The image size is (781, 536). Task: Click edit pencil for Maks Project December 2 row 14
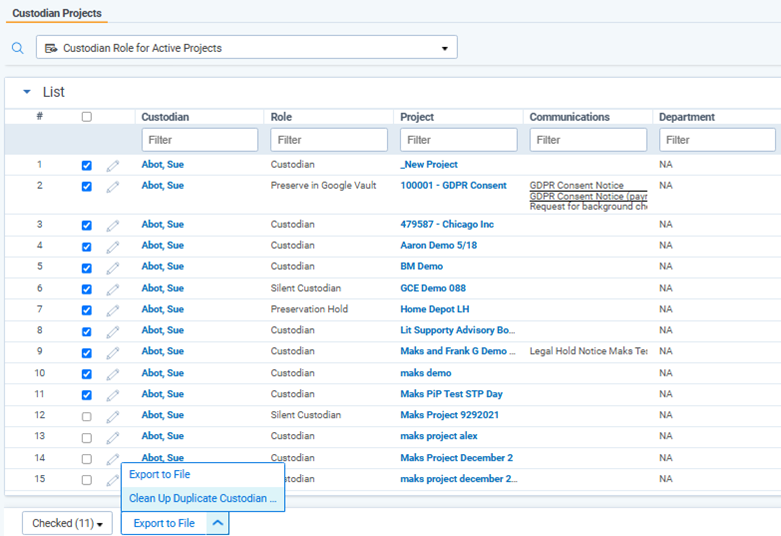tap(113, 459)
